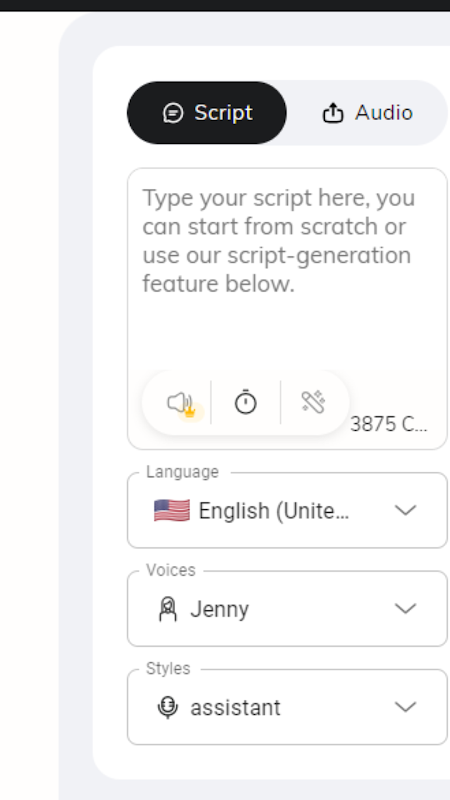Image resolution: width=450 pixels, height=800 pixels.
Task: Click the upload icon beside Audio
Action: 333,113
